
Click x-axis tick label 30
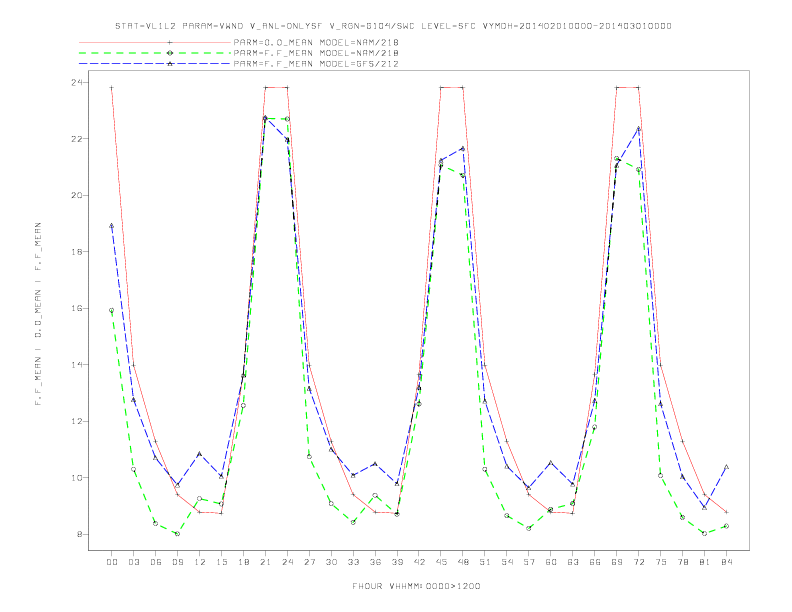coord(331,562)
